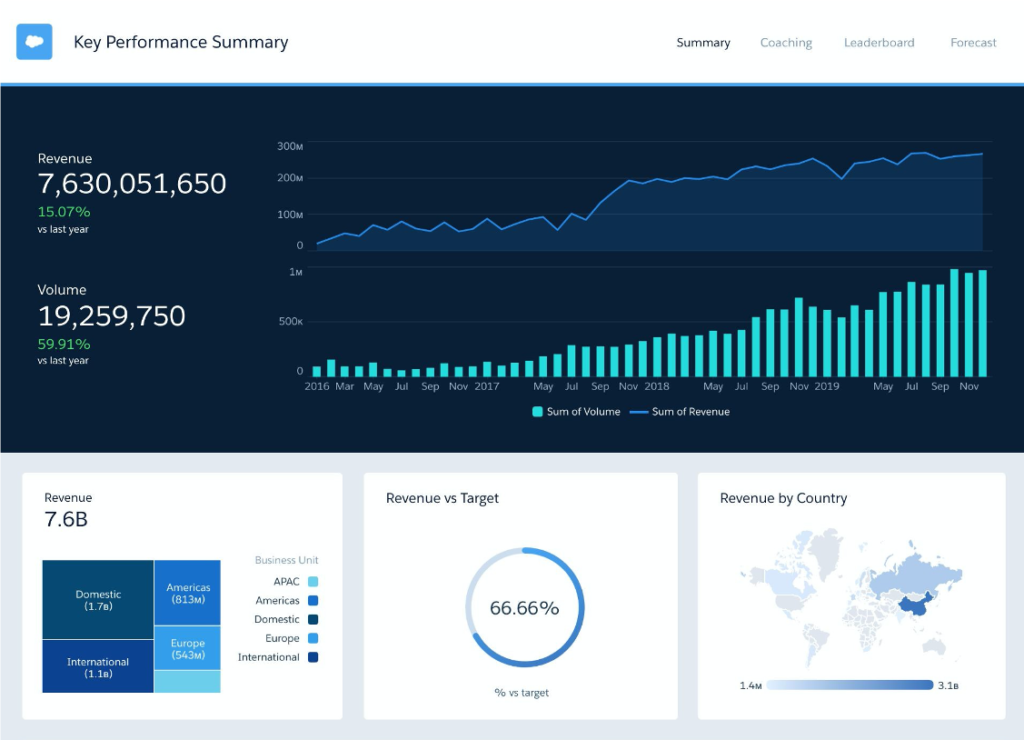Toggle the Sum of Volume legend item

pos(576,411)
